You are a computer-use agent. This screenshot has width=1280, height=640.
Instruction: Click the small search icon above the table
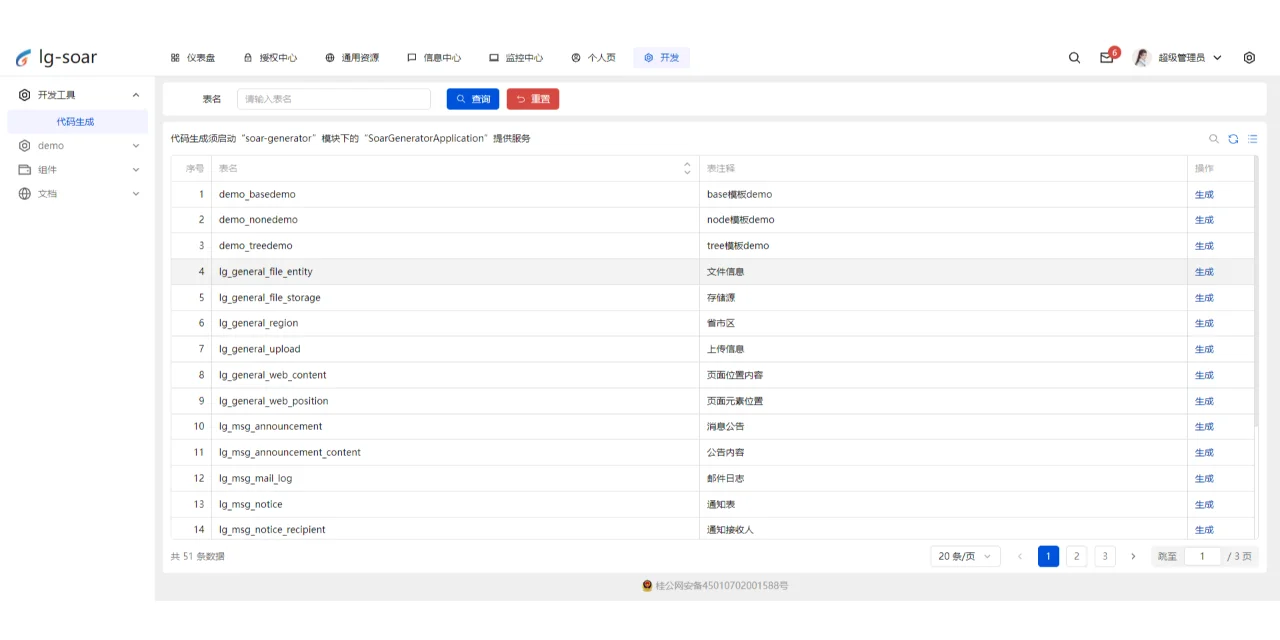[x=1214, y=139]
